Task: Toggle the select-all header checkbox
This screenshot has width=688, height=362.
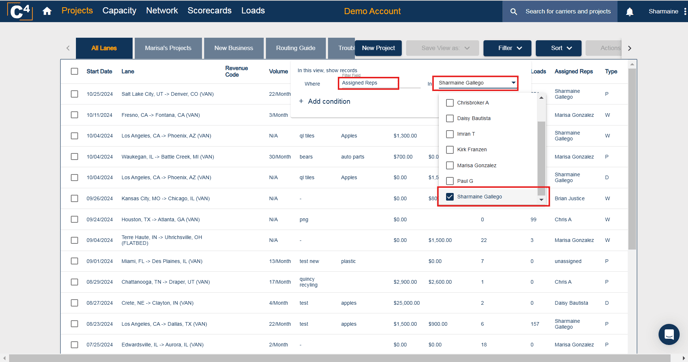Action: (x=75, y=71)
